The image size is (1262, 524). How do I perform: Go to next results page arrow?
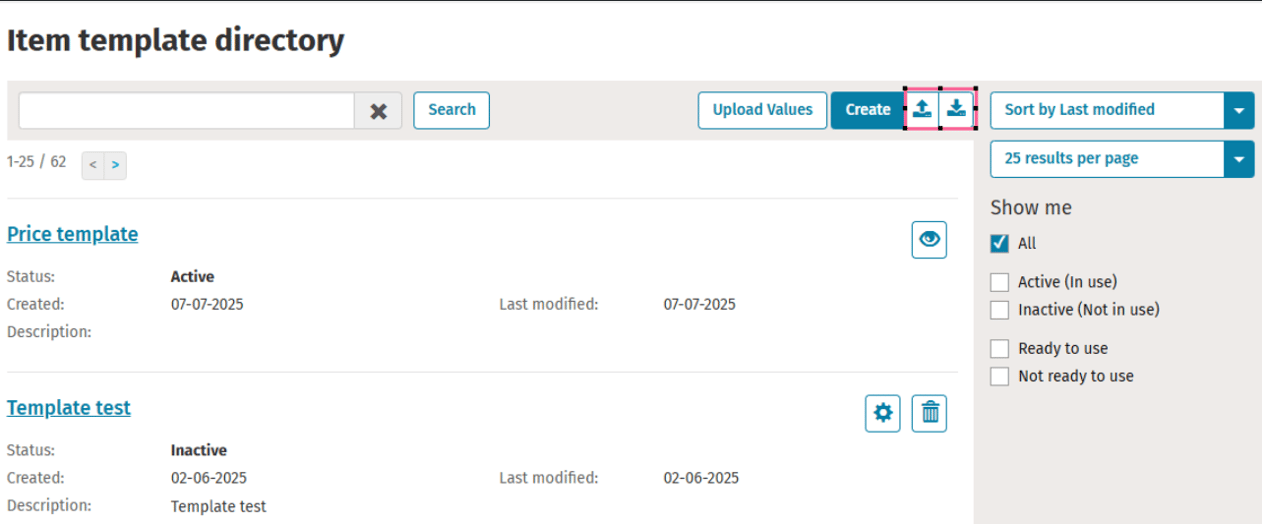pos(116,164)
